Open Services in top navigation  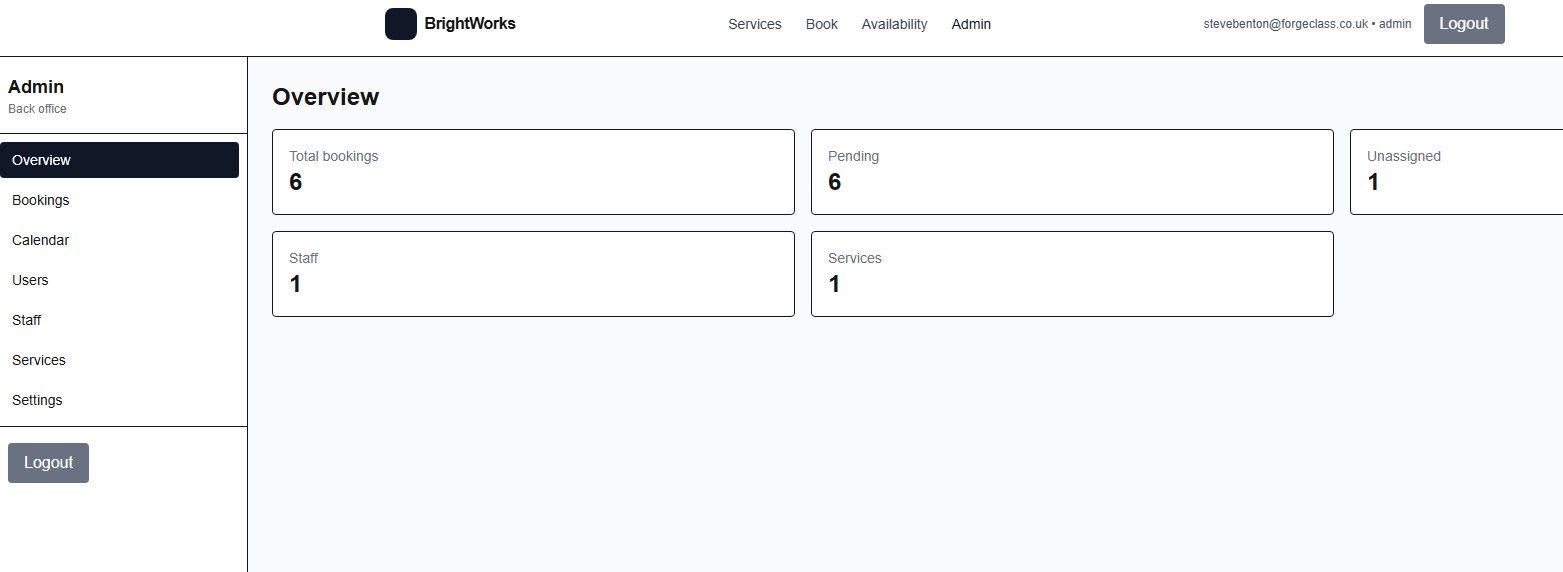(x=754, y=24)
